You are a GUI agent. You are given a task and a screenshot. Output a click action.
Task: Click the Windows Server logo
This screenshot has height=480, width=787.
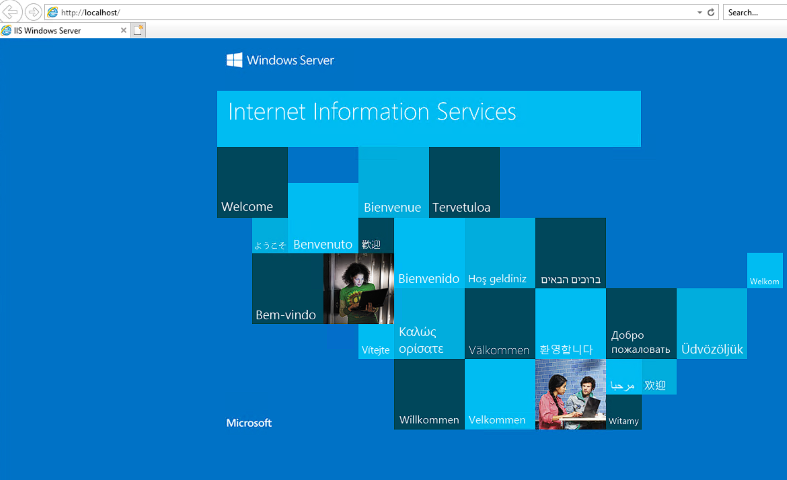pos(280,60)
